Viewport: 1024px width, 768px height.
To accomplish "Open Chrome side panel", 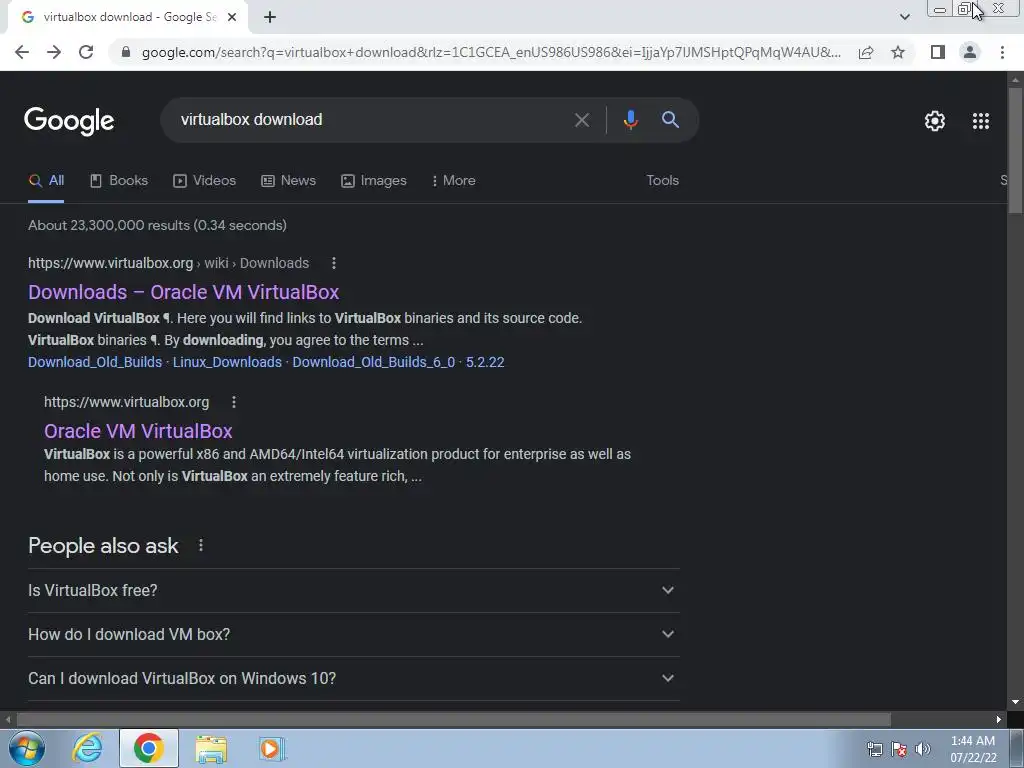I will click(x=938, y=52).
